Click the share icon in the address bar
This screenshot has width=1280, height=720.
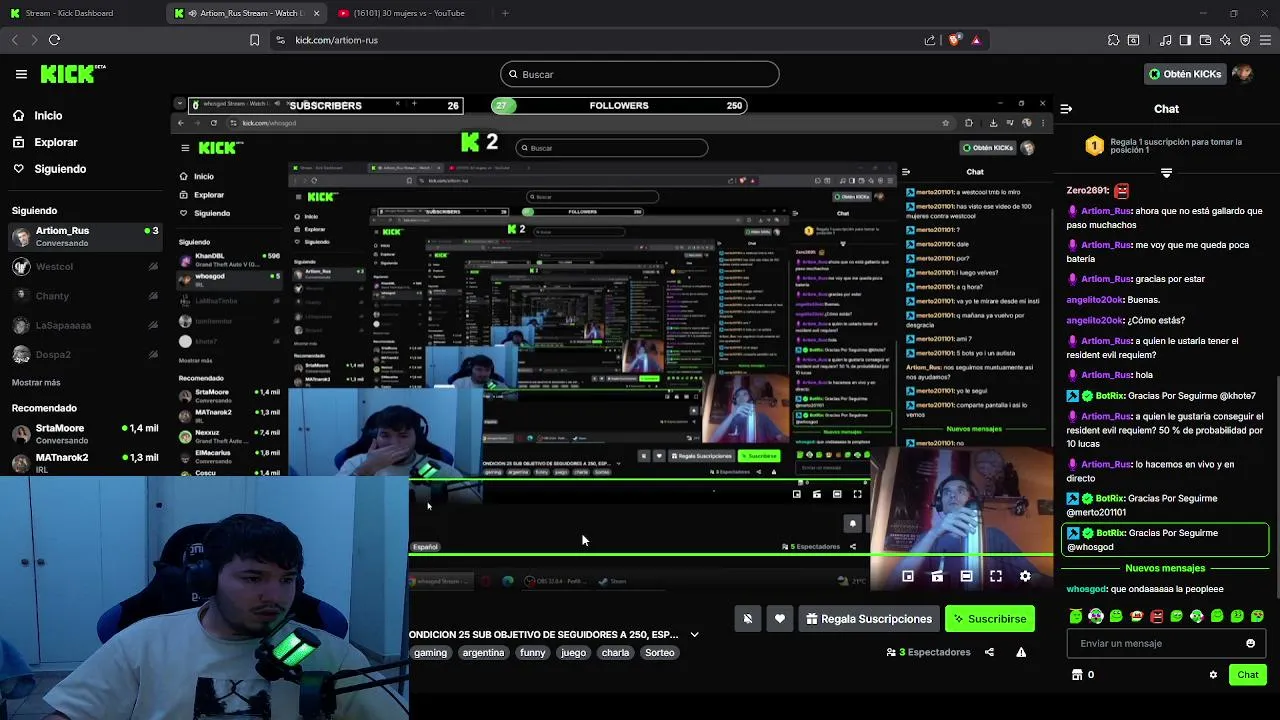[x=930, y=40]
